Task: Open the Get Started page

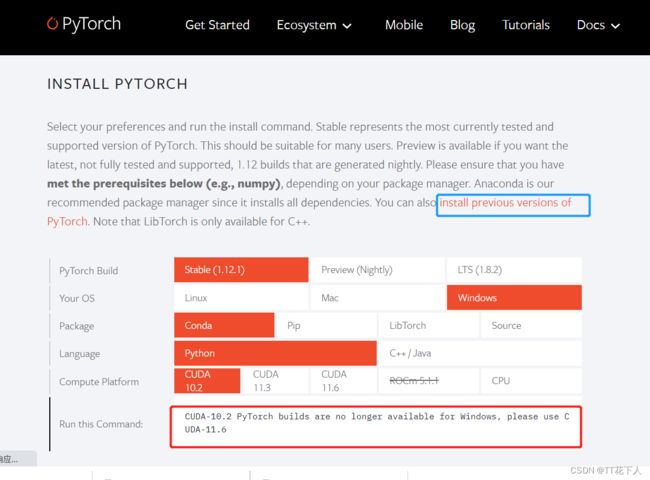Action: coord(217,25)
